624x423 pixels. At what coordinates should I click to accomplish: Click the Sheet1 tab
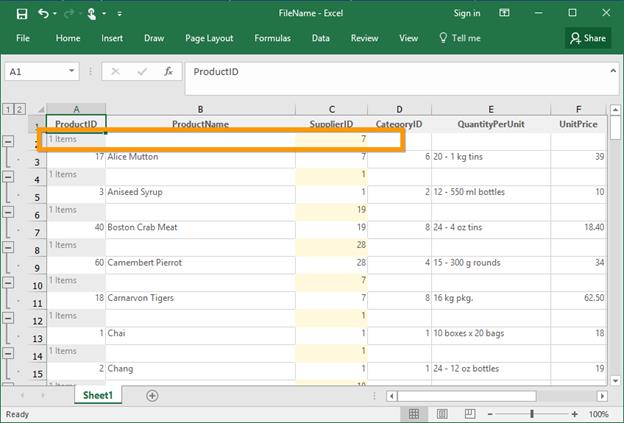98,395
